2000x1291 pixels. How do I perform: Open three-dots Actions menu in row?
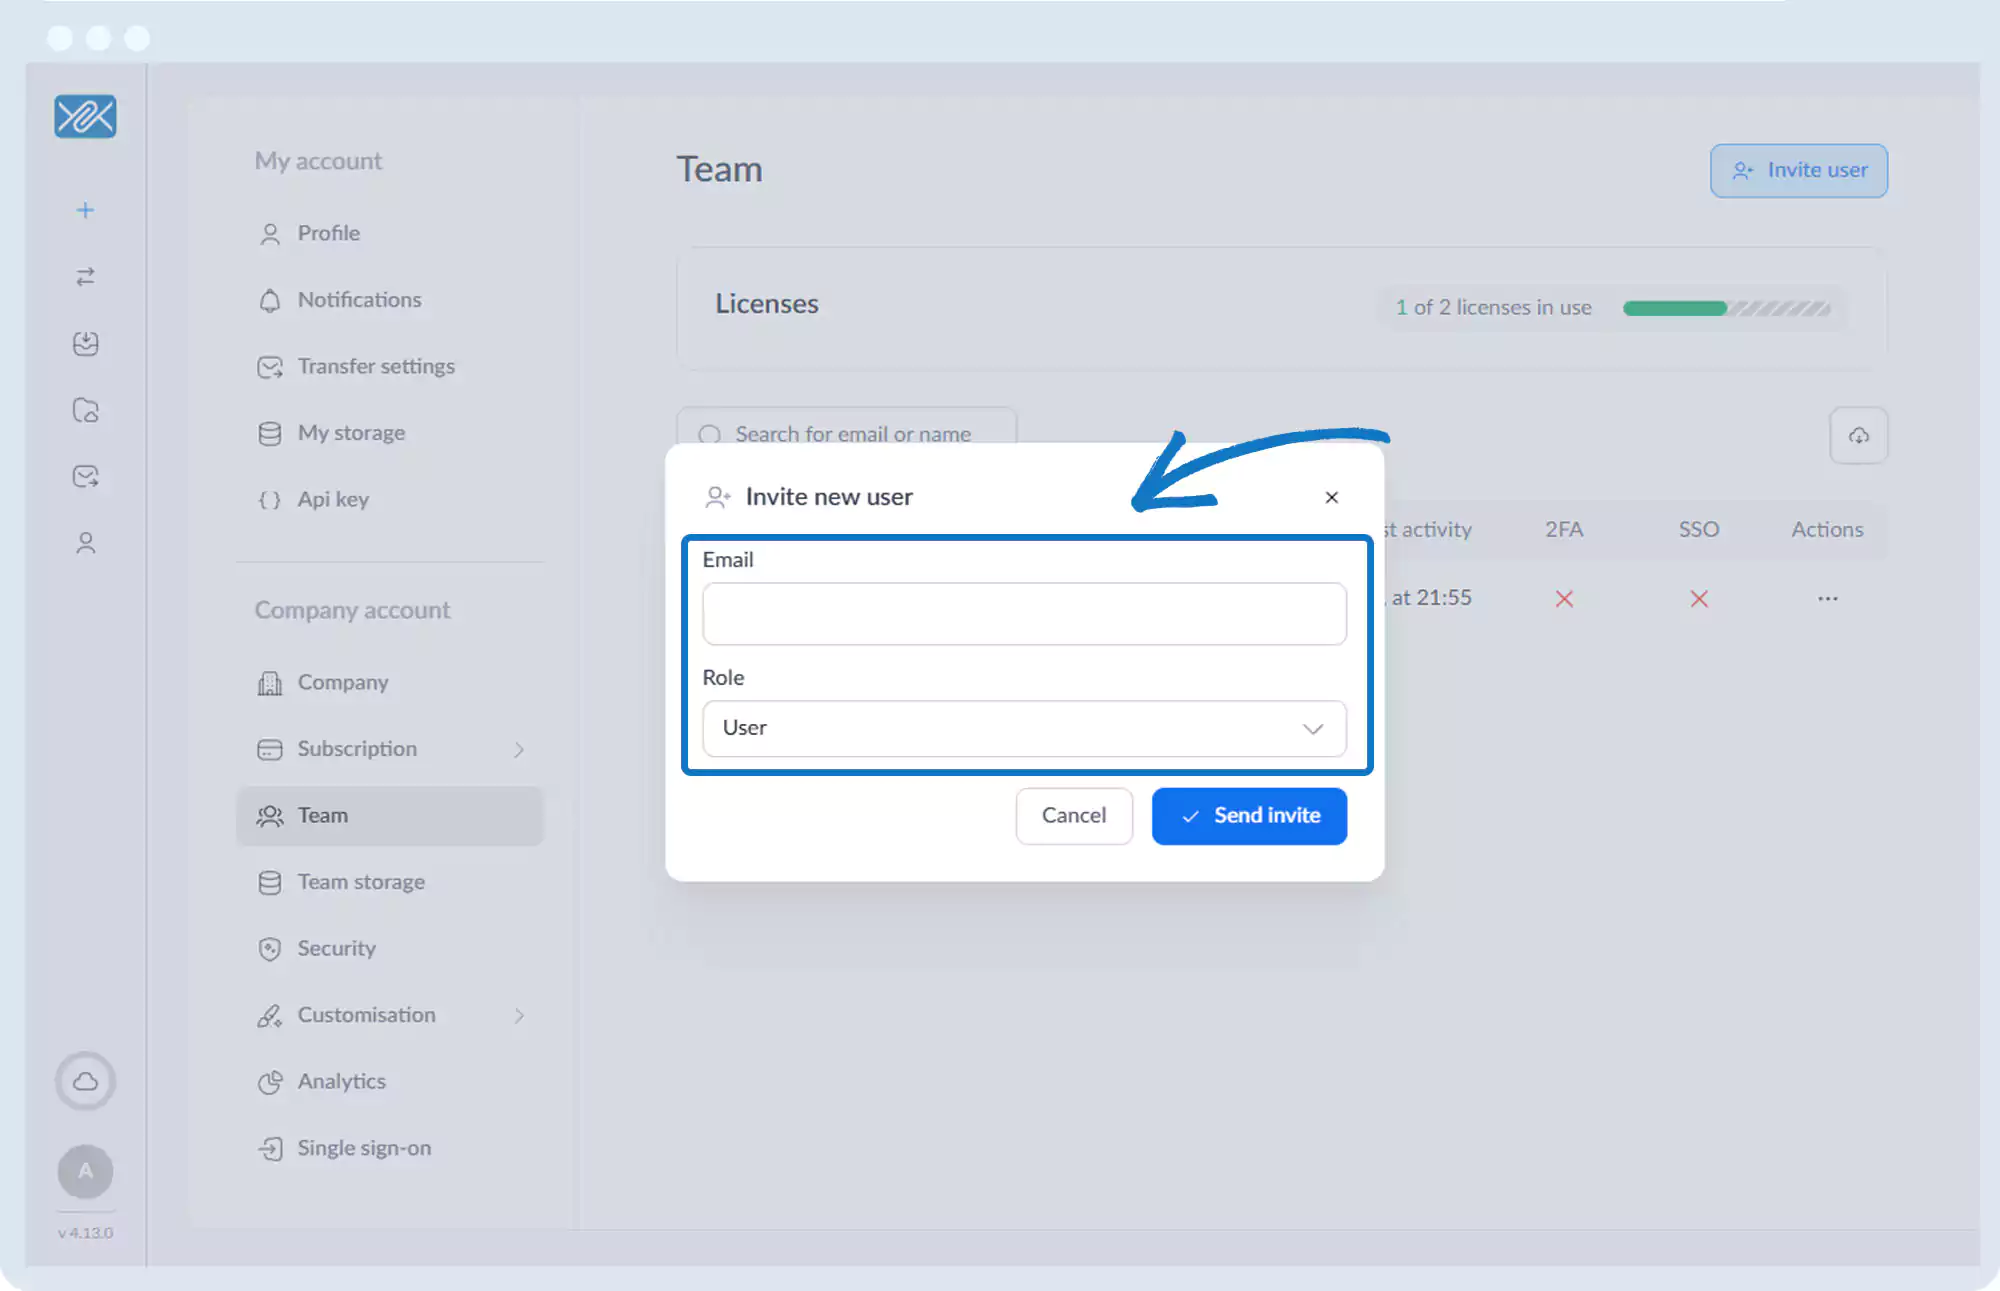[x=1827, y=598]
